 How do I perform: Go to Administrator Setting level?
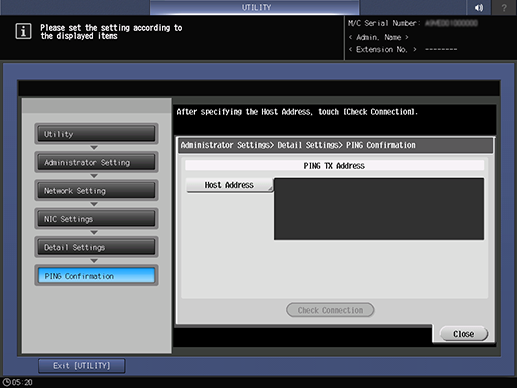click(x=96, y=162)
